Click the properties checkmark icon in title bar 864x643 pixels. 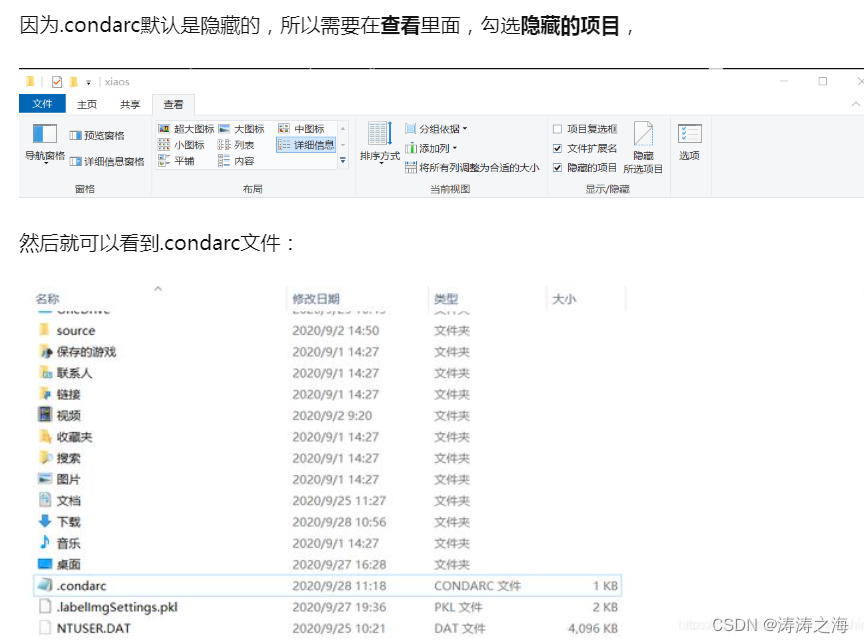(57, 82)
